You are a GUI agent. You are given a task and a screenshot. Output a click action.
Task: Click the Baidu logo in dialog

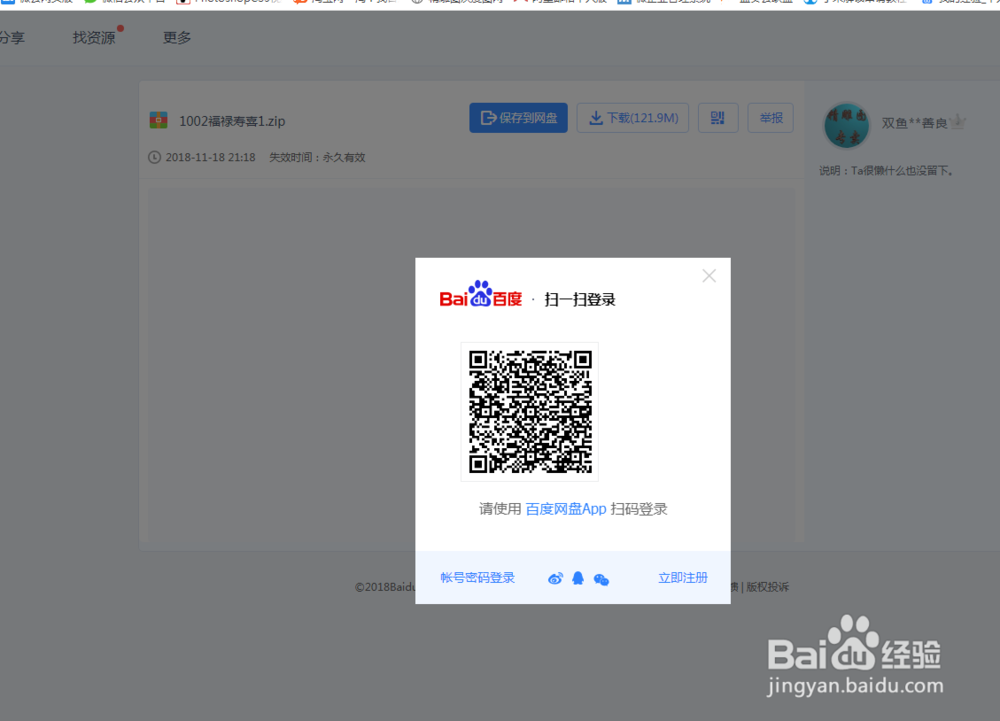coord(481,295)
